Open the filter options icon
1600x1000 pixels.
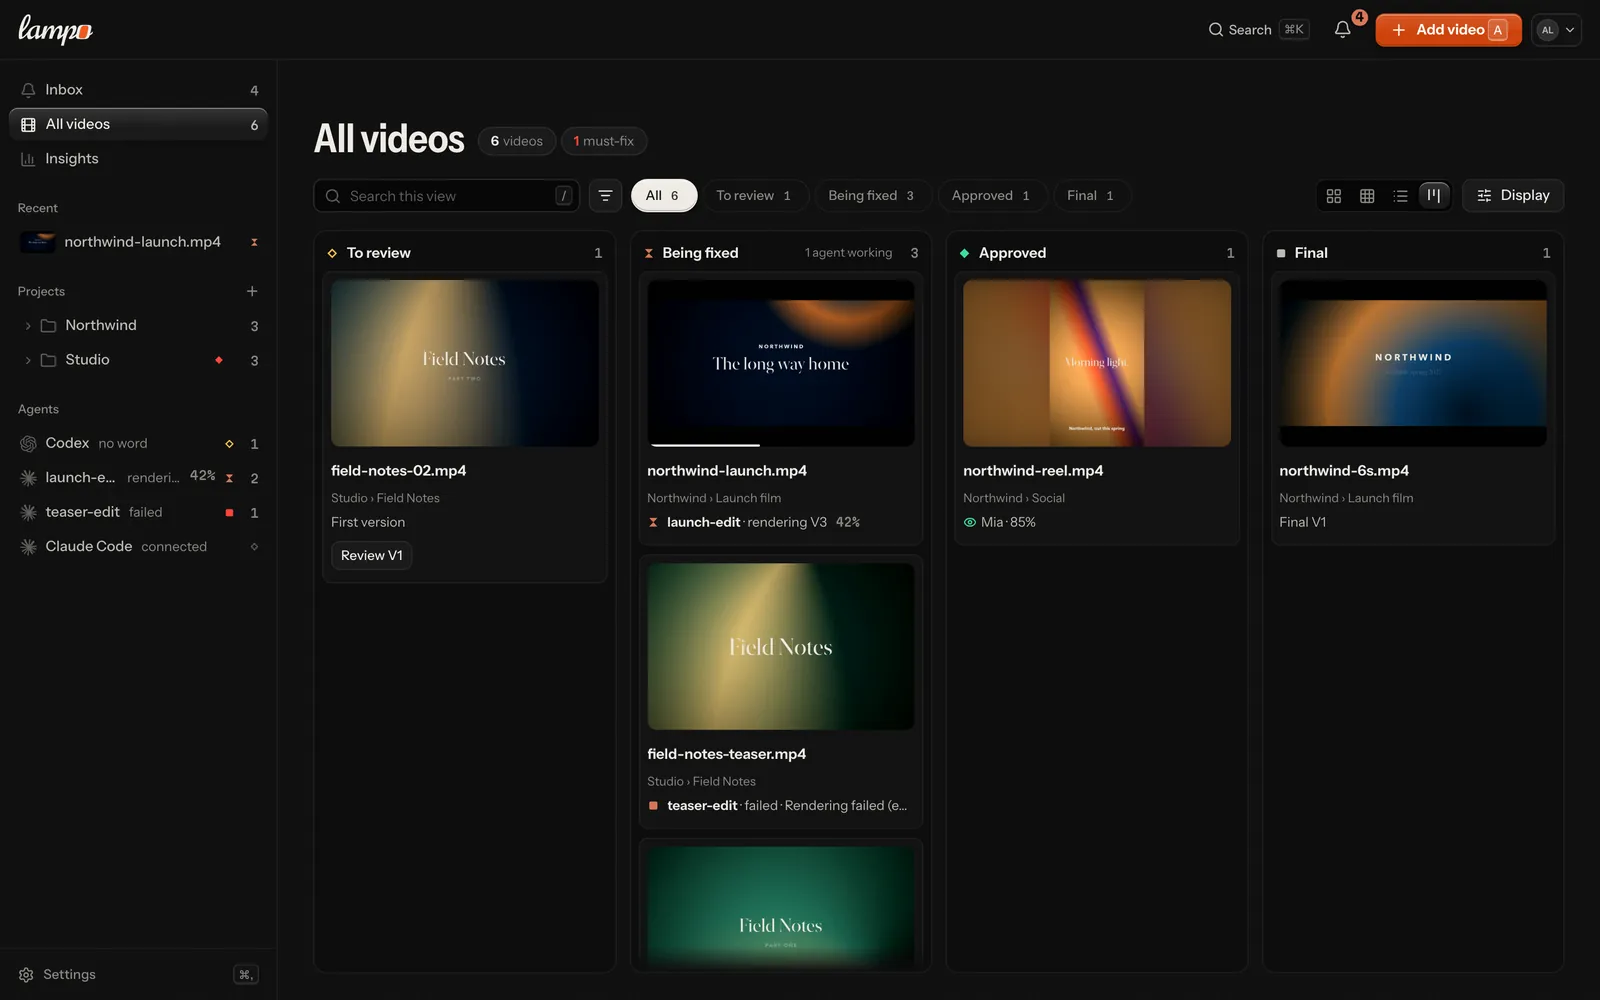[605, 196]
